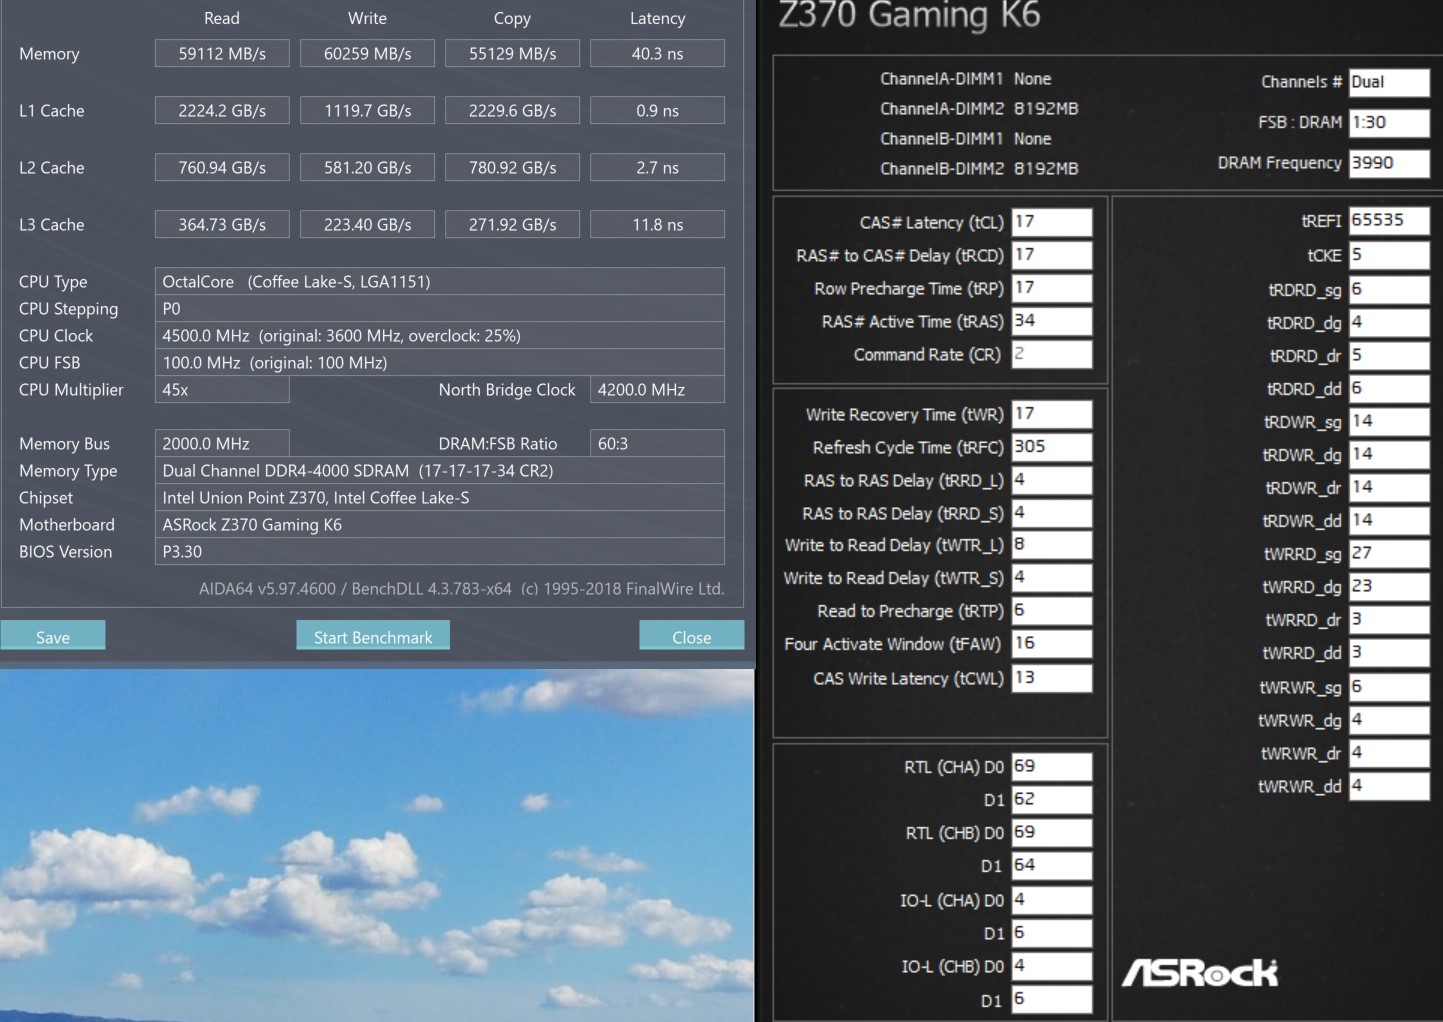
Task: Click the CPU Type field showing OctalCore
Action: [x=440, y=281]
